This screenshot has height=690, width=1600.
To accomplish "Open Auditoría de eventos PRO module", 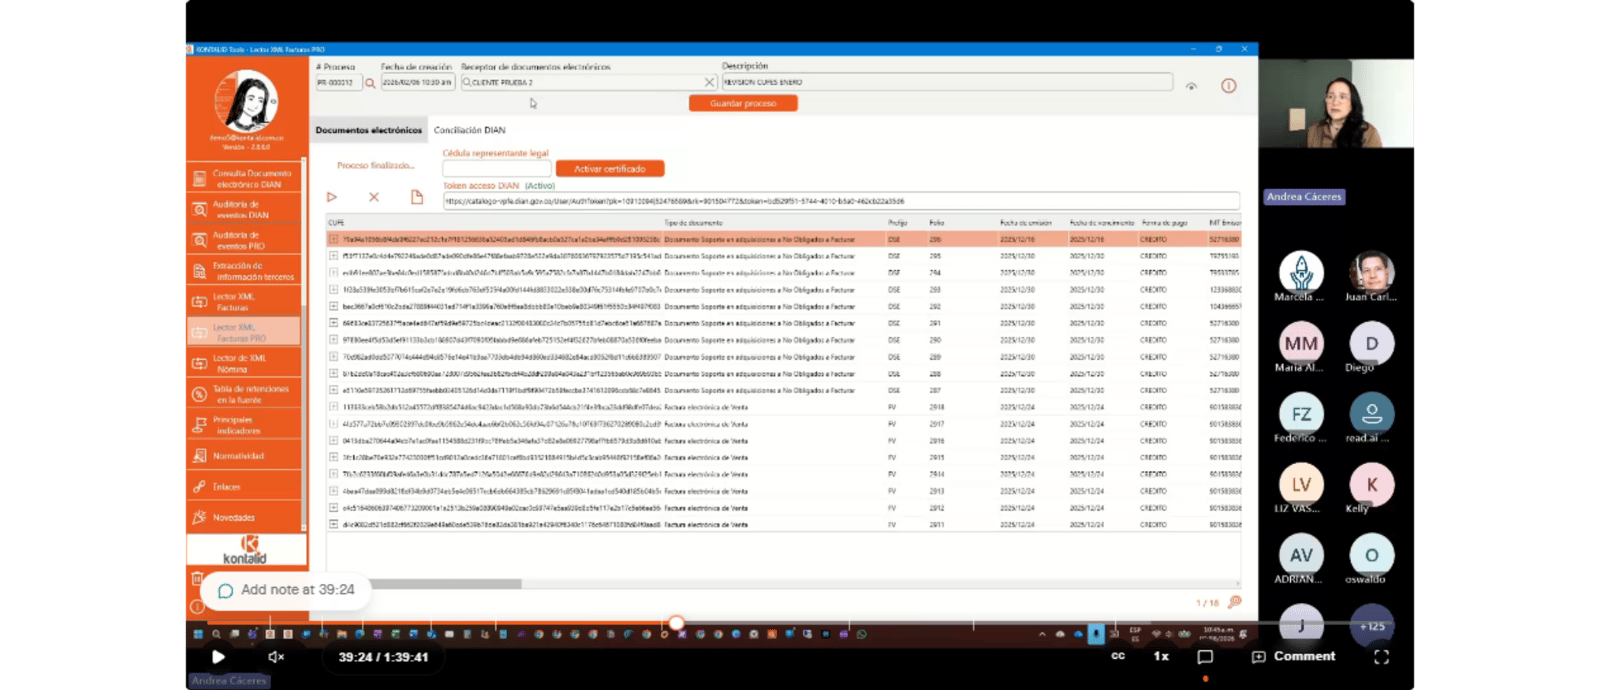I will tap(244, 241).
